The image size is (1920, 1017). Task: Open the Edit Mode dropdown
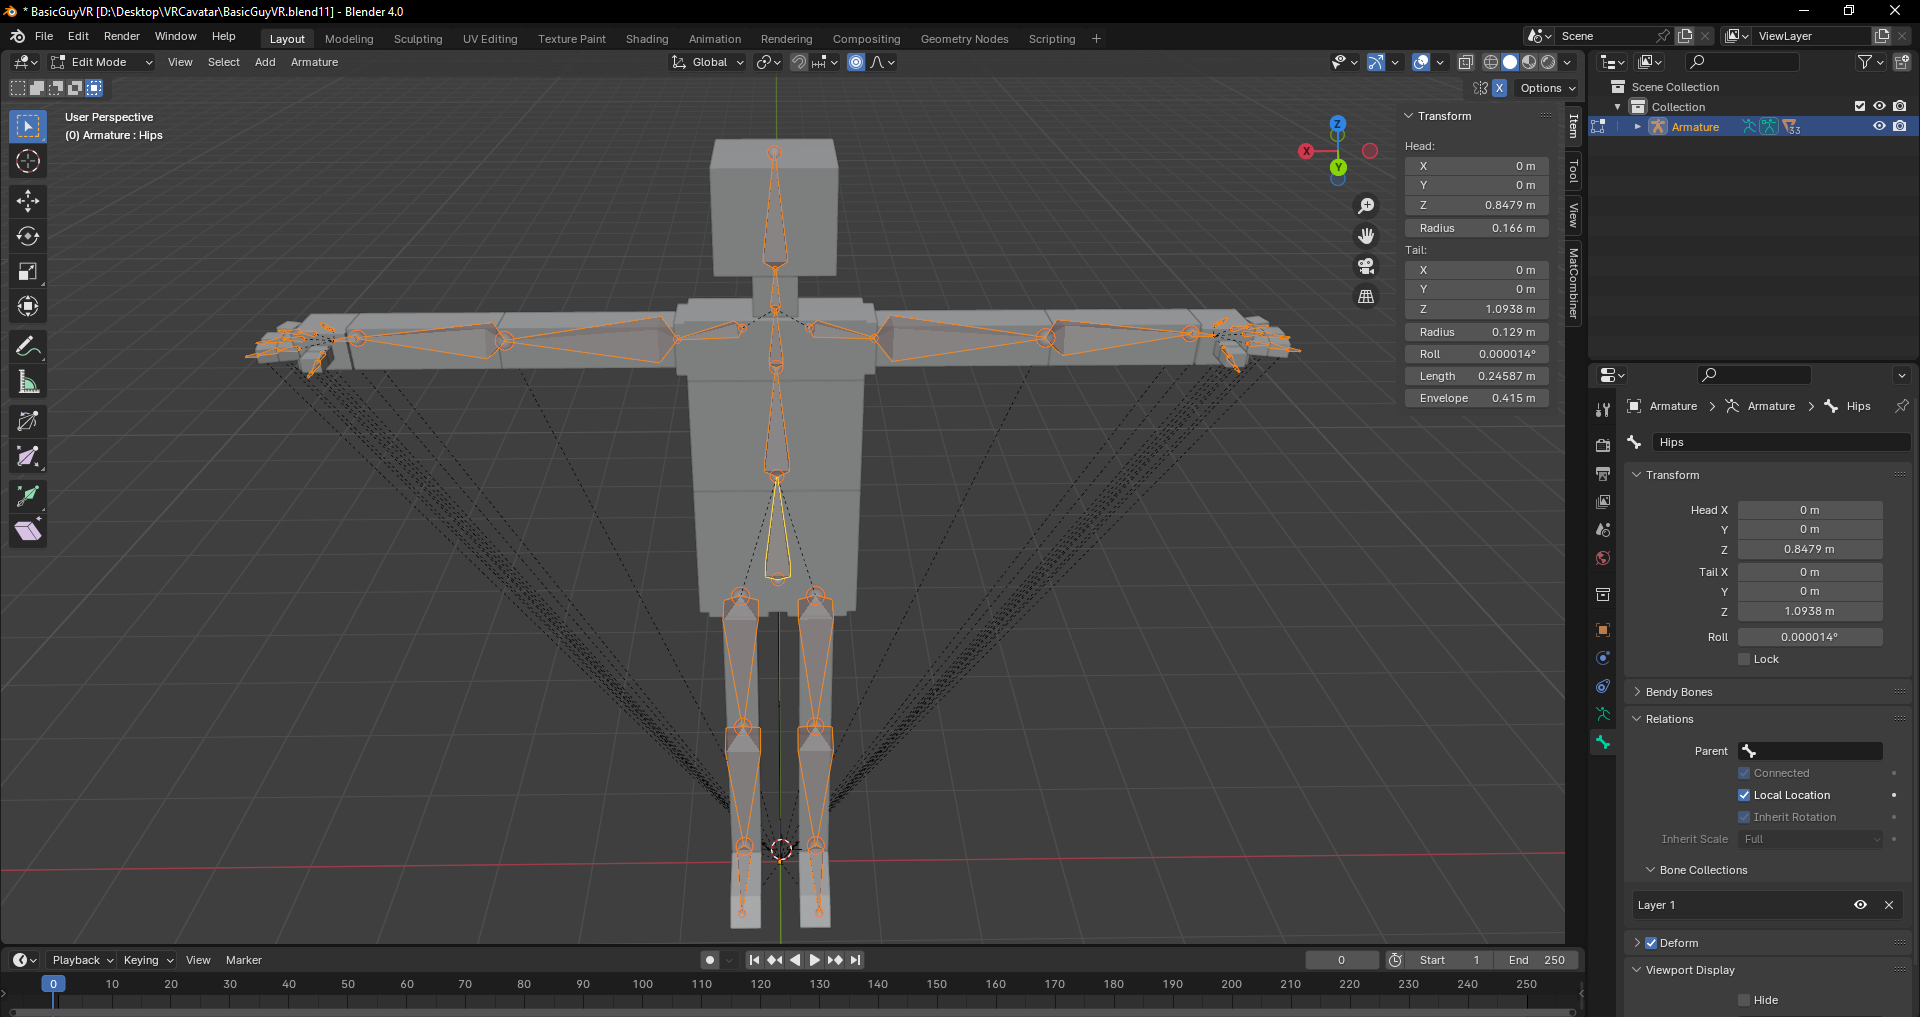click(x=102, y=62)
